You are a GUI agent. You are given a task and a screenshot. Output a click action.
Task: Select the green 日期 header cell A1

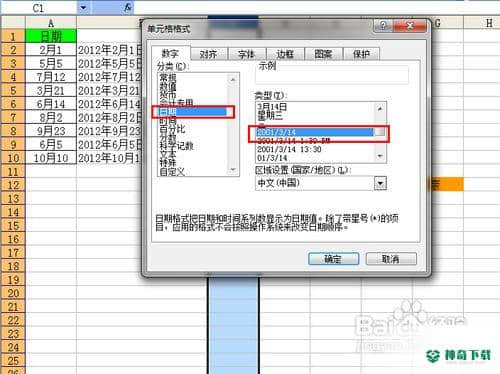click(51, 36)
